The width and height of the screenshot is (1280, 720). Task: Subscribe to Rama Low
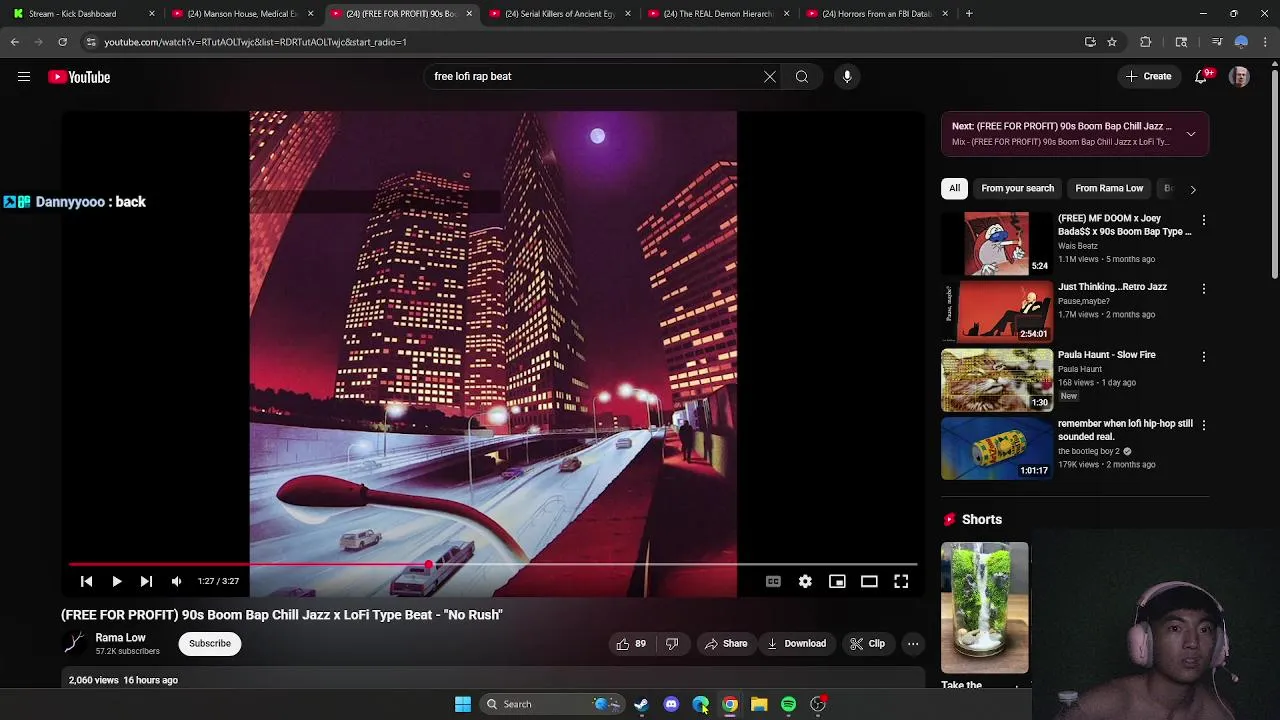(210, 643)
